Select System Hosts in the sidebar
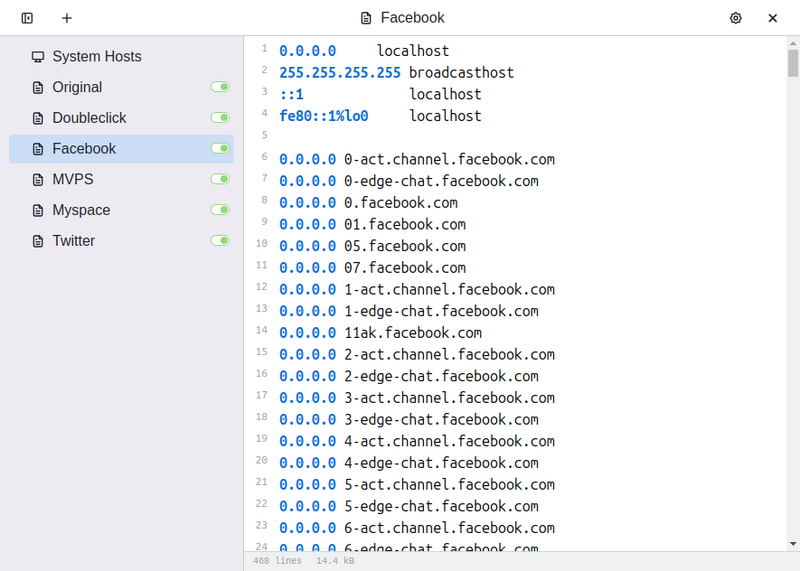The width and height of the screenshot is (800, 571). (x=121, y=57)
